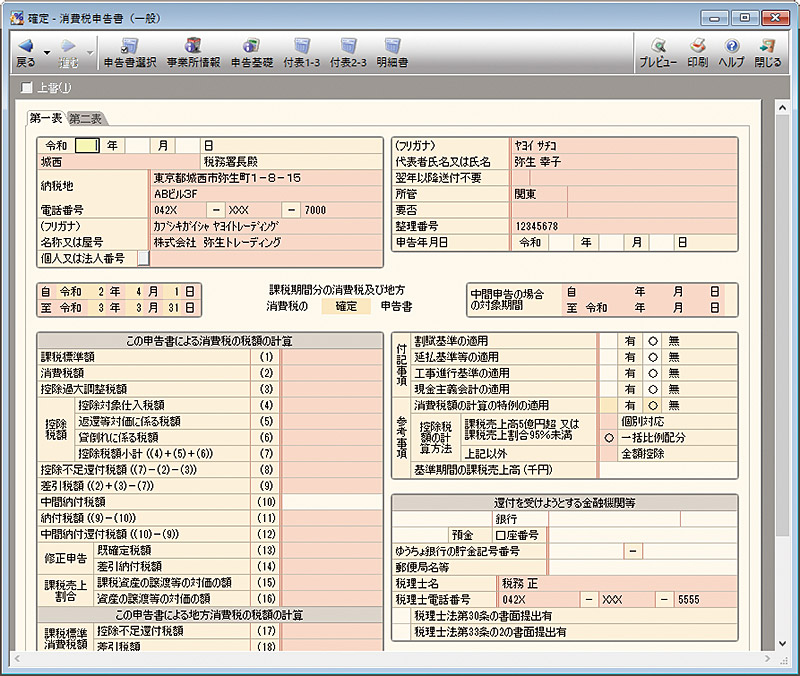Screen dimensions: 800x676
Task: Click the 消費税額 (2) amount field
Action: pos(332,373)
